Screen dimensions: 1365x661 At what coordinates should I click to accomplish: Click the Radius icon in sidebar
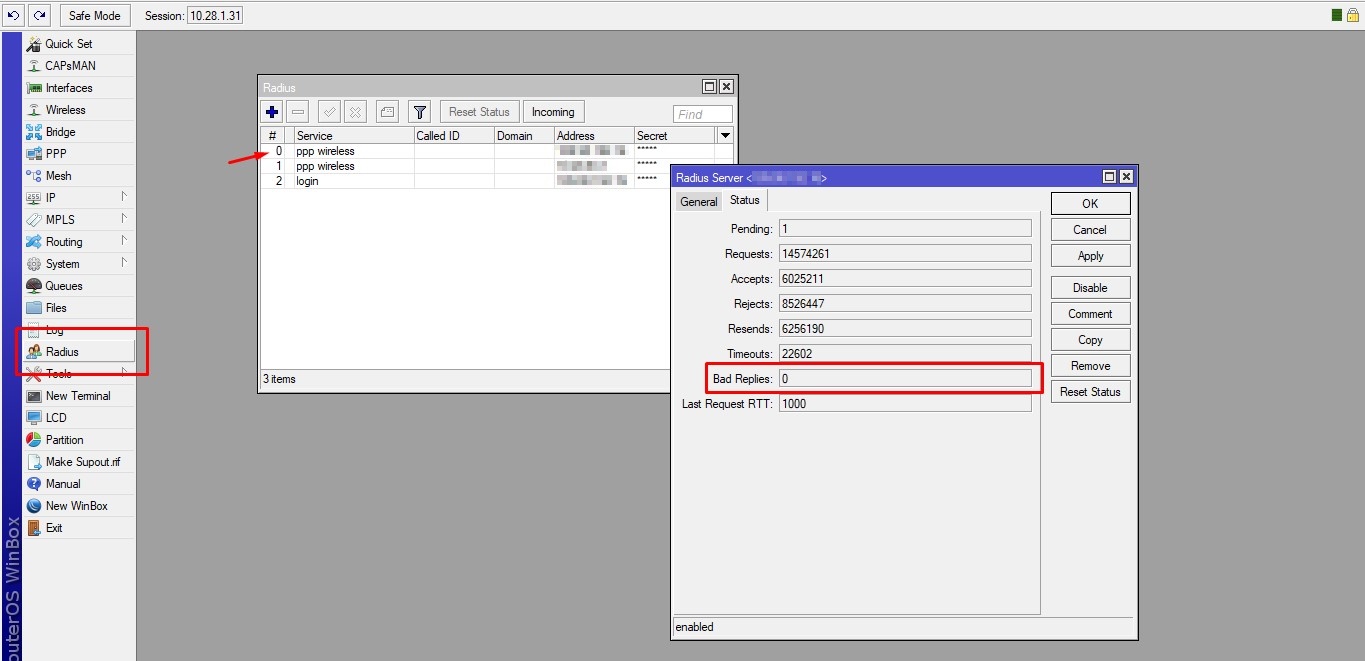(34, 352)
